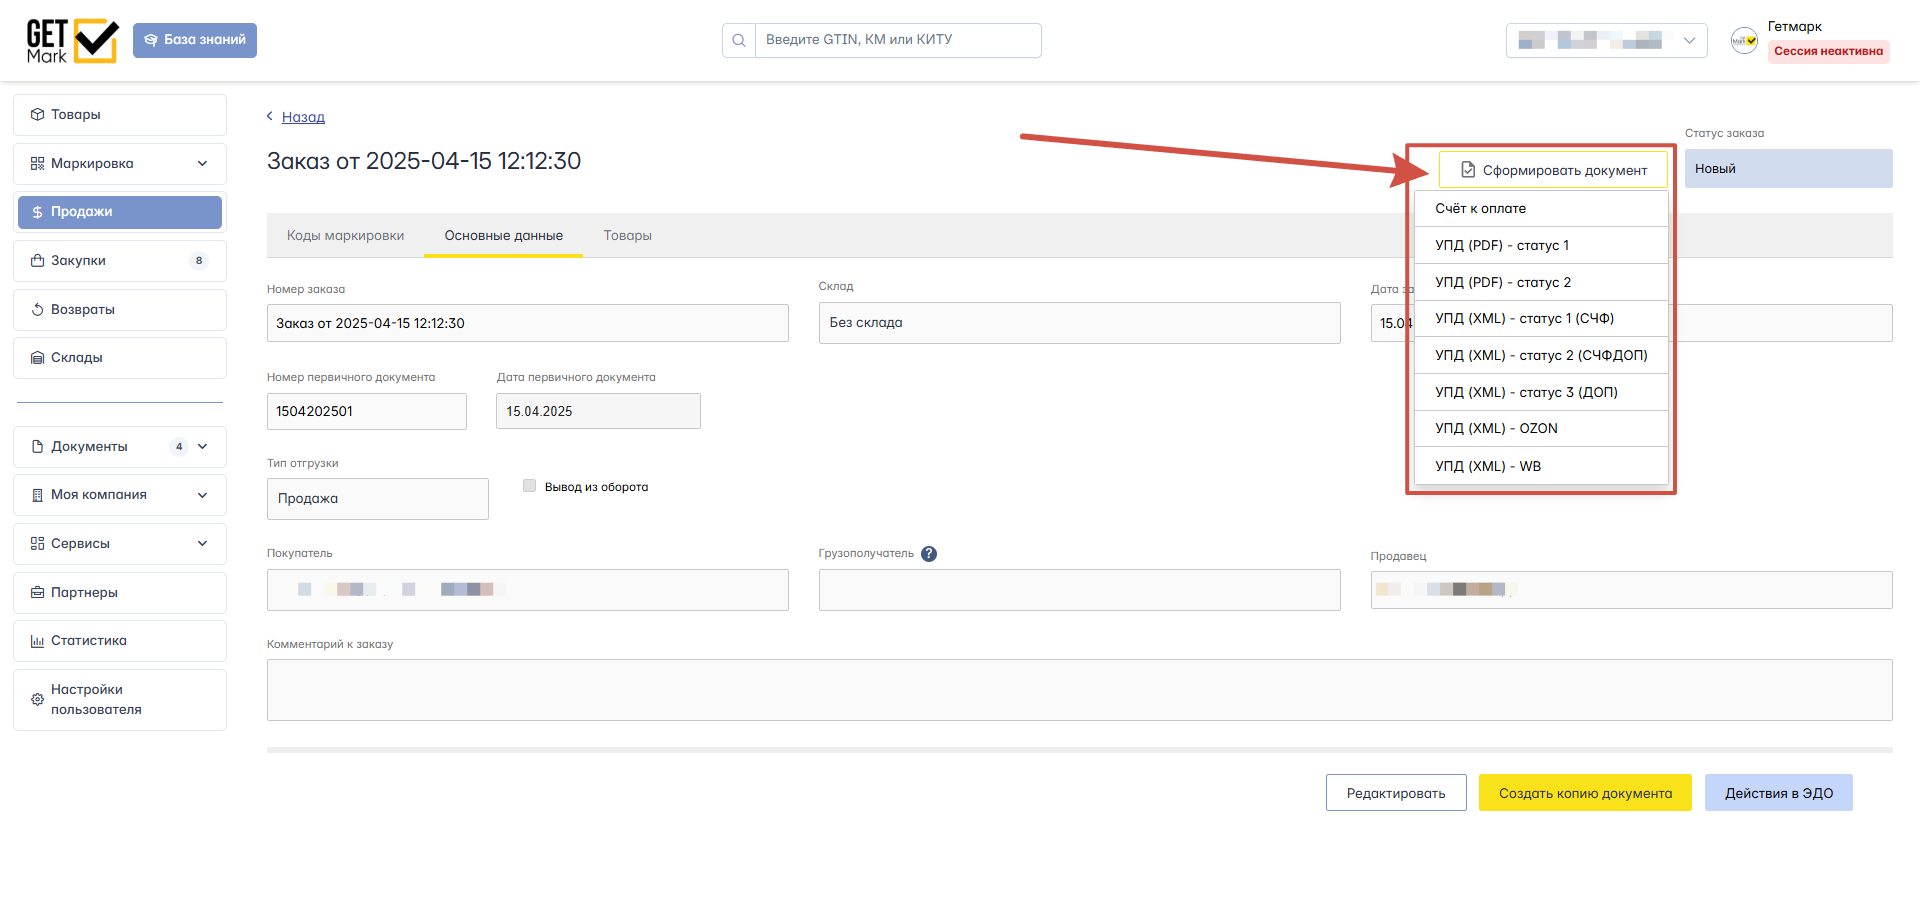Viewport: 1920px width, 905px height.
Task: Click the Действия в ЭДО button
Action: pos(1779,793)
